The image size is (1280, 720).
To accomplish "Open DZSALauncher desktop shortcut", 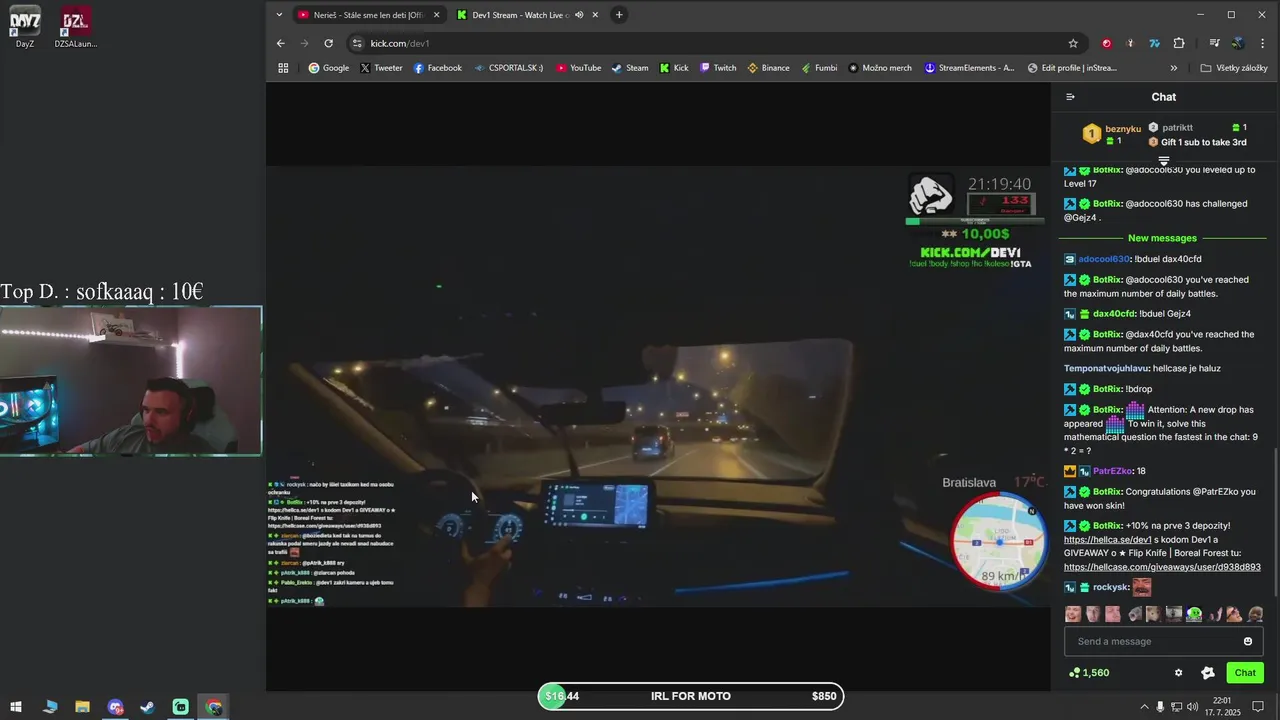I will tap(76, 27).
